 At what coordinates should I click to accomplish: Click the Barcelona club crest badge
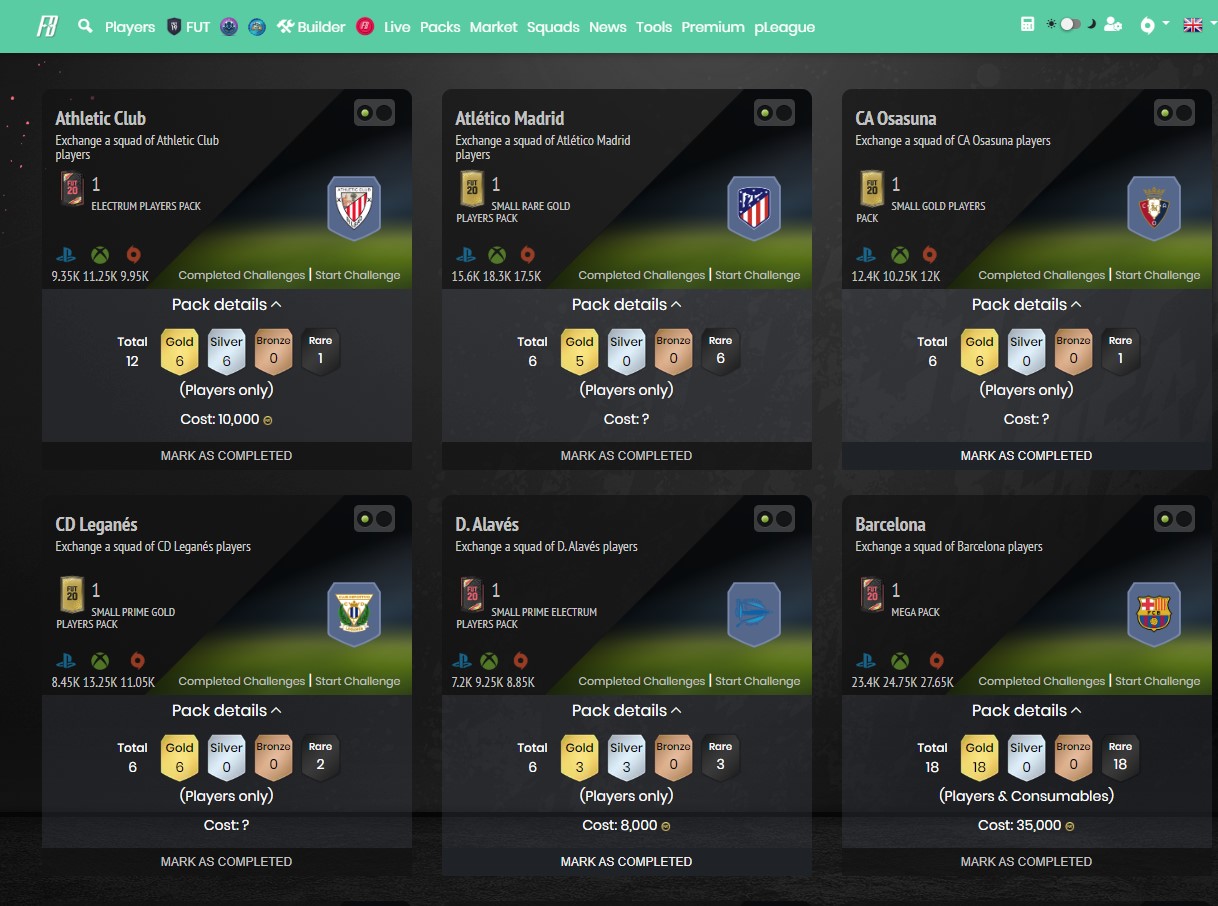(x=1154, y=614)
